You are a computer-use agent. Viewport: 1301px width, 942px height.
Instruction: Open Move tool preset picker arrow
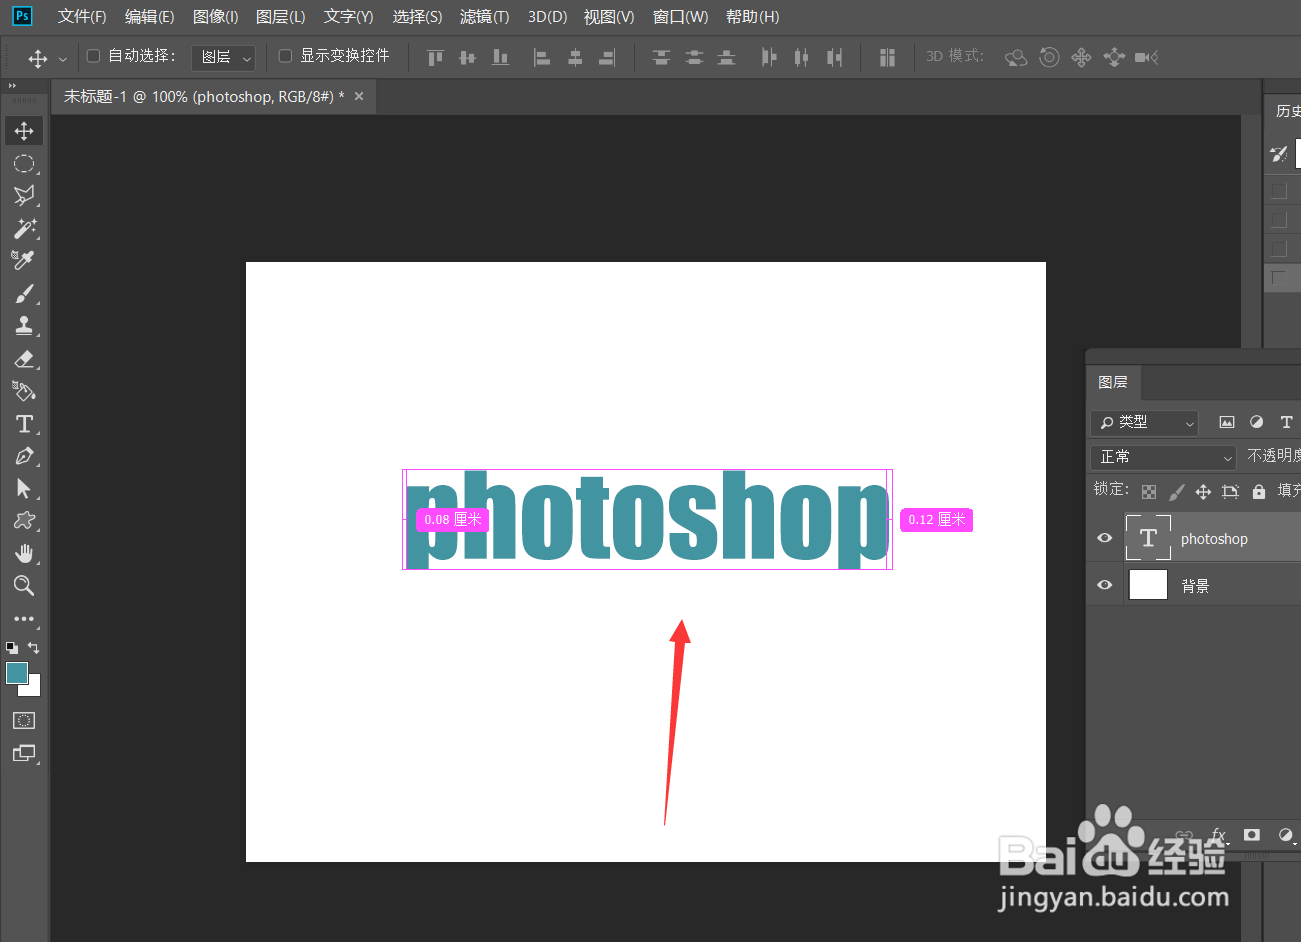tap(63, 59)
